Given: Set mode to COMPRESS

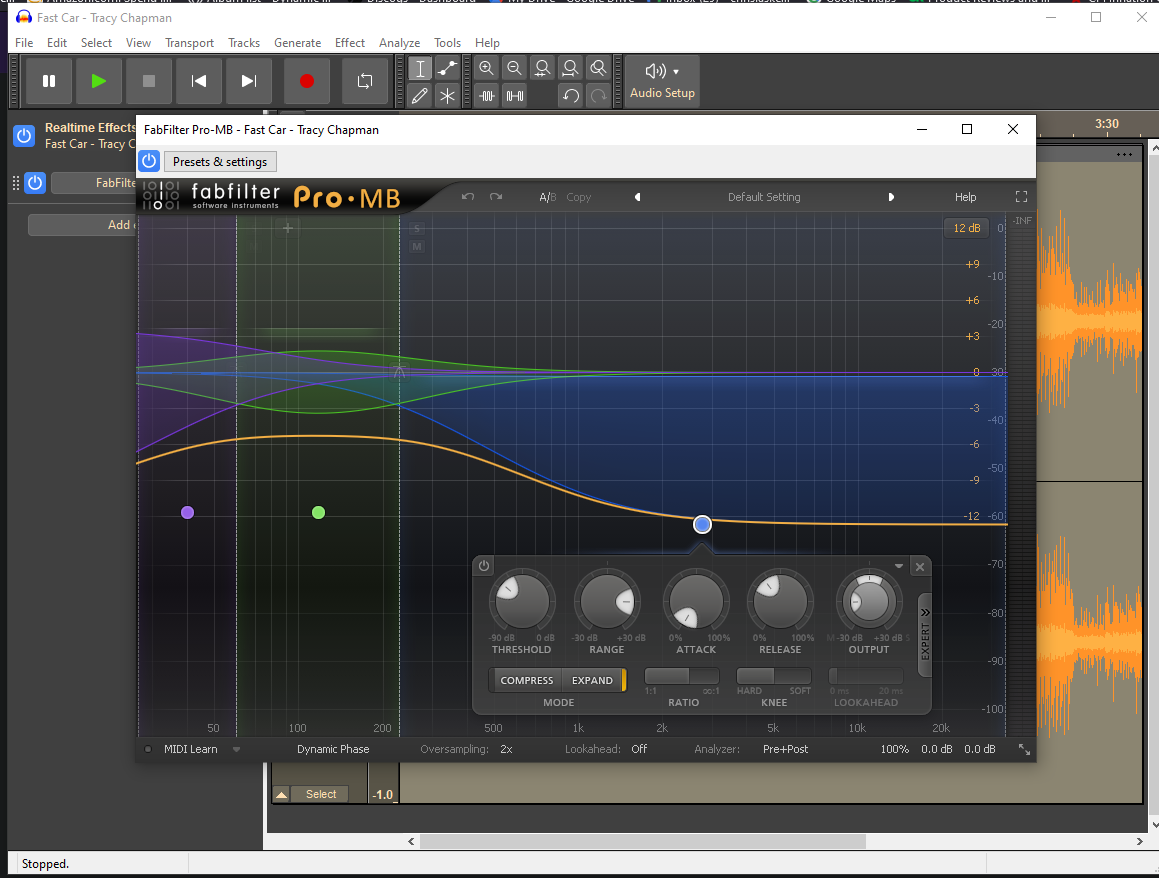Looking at the screenshot, I should click(526, 680).
